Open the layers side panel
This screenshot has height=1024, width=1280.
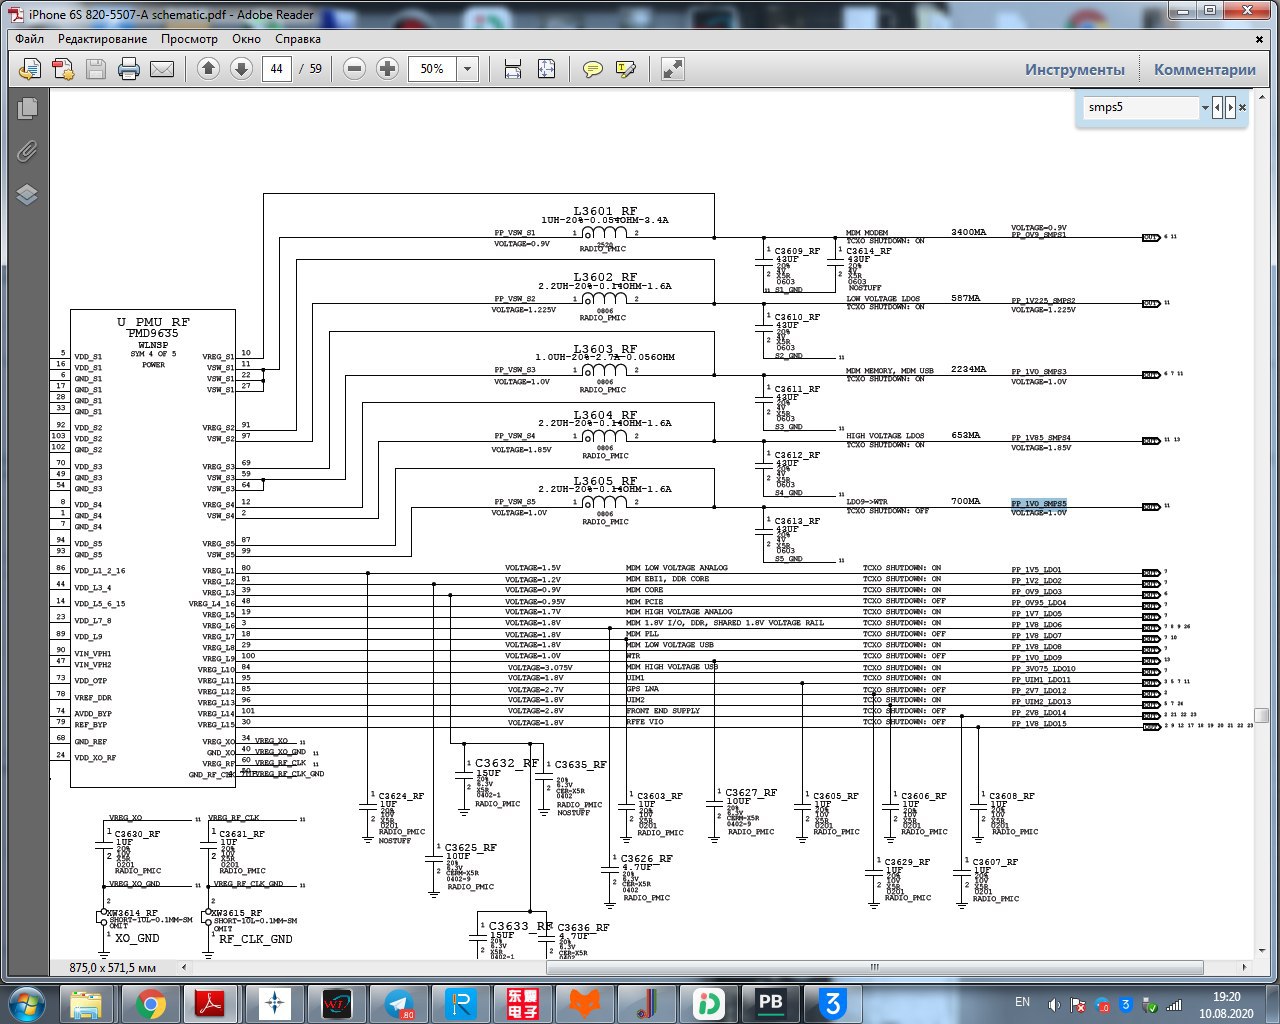pyautogui.click(x=27, y=194)
